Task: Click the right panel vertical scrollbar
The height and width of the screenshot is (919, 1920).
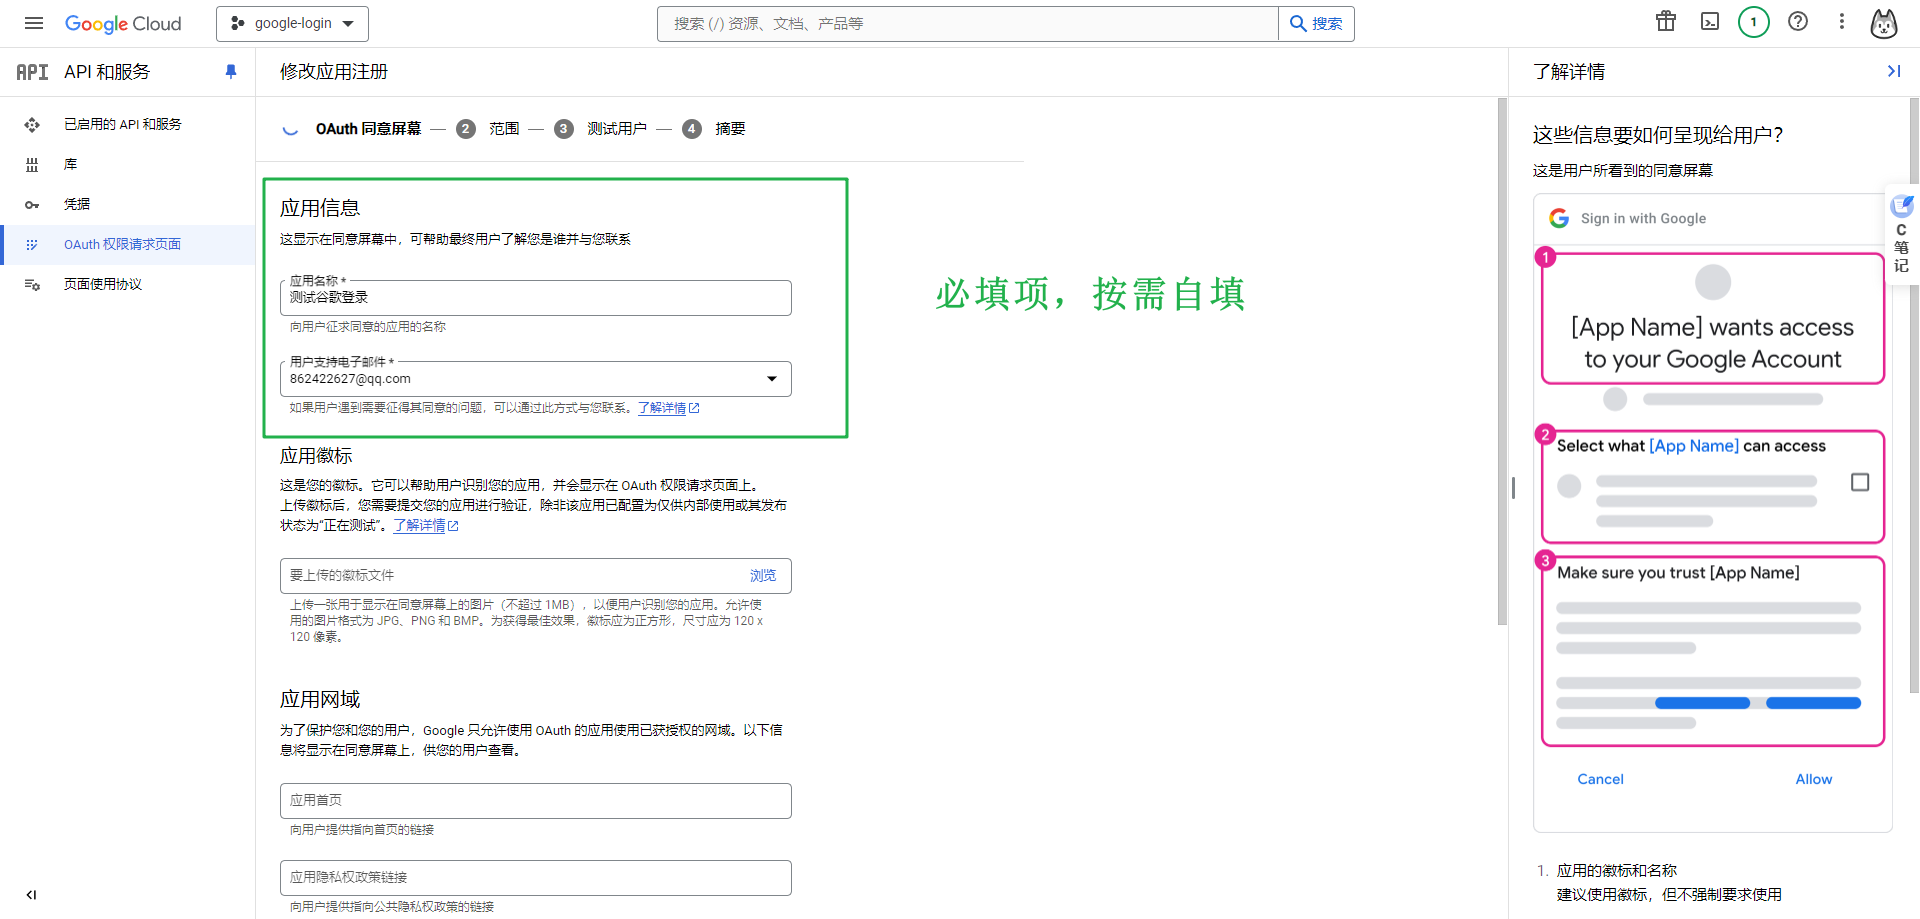Action: point(1914,395)
